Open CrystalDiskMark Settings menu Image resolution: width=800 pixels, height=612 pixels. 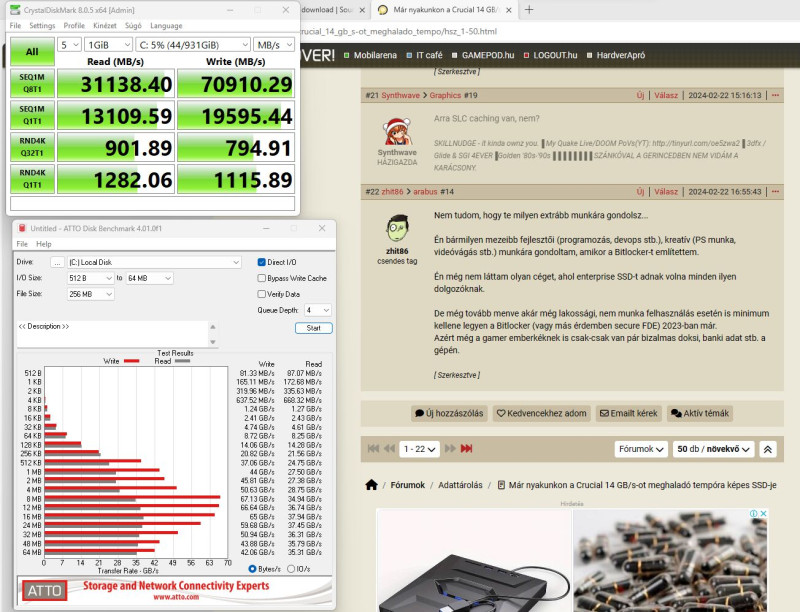point(42,26)
